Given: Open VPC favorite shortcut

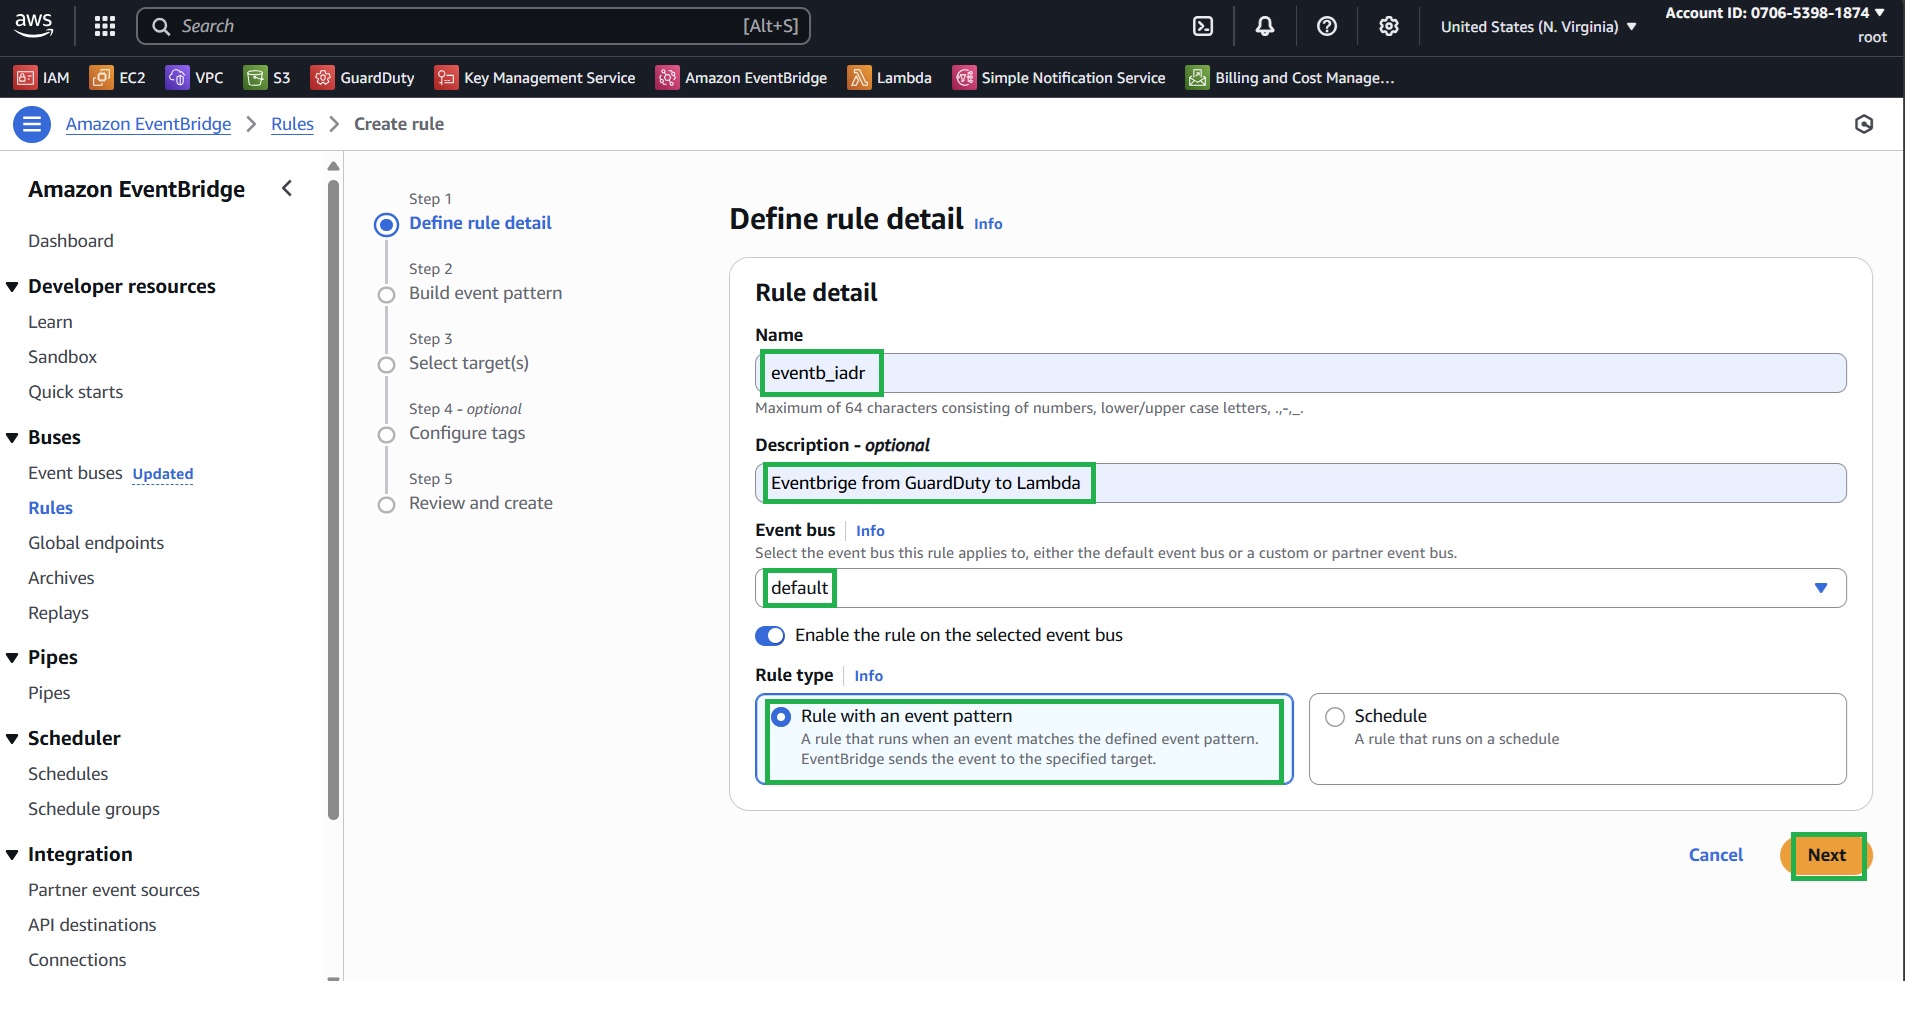Looking at the screenshot, I should coord(195,78).
